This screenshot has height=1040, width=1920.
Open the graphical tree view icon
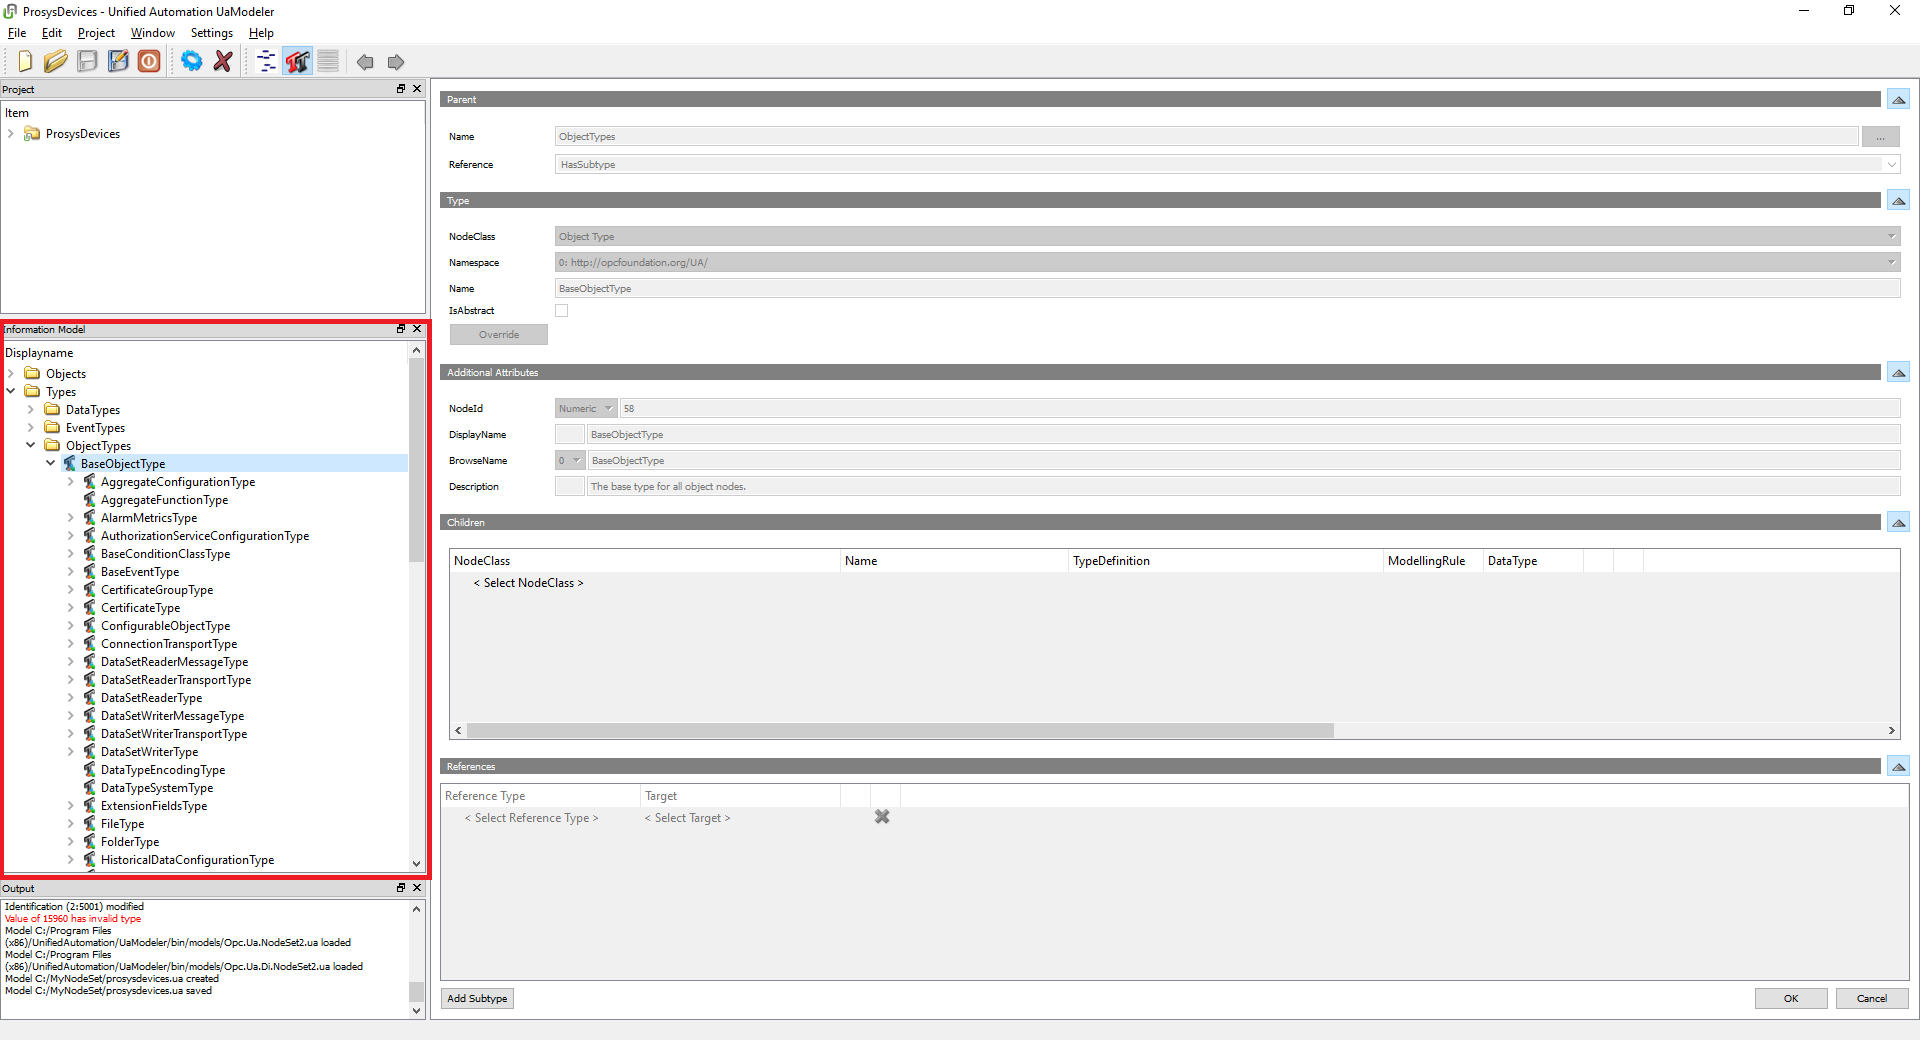click(x=266, y=61)
